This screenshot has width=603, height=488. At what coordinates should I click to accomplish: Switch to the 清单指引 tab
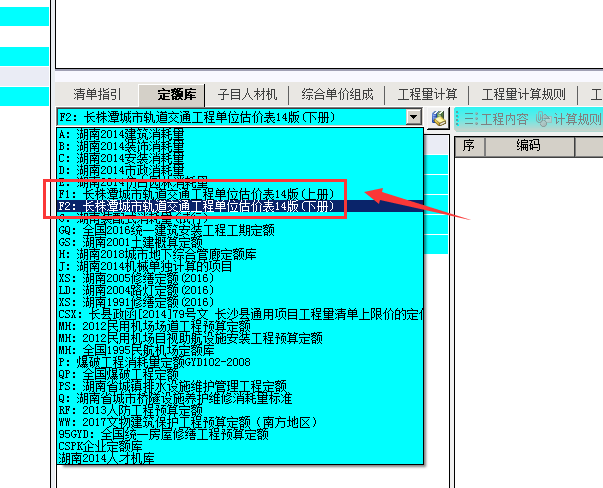(97, 94)
